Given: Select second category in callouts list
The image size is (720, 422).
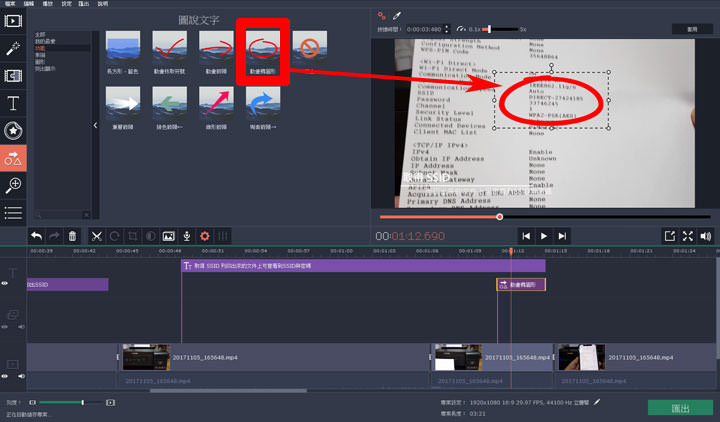Looking at the screenshot, I should point(45,41).
